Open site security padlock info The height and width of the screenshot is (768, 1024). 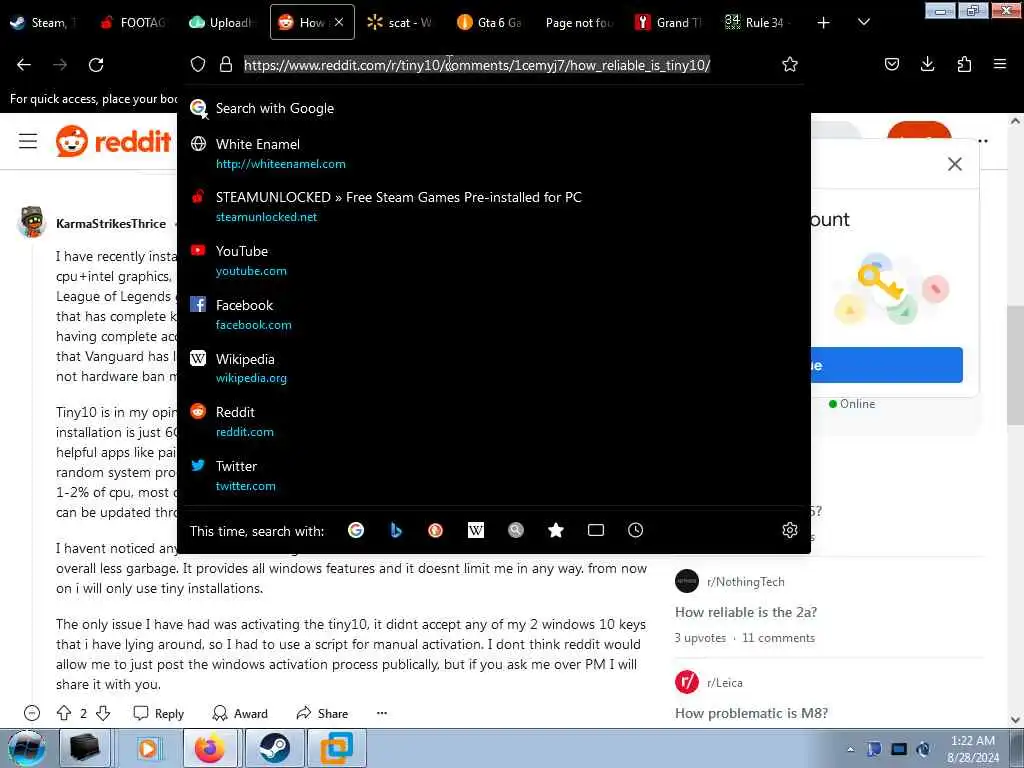(x=226, y=64)
